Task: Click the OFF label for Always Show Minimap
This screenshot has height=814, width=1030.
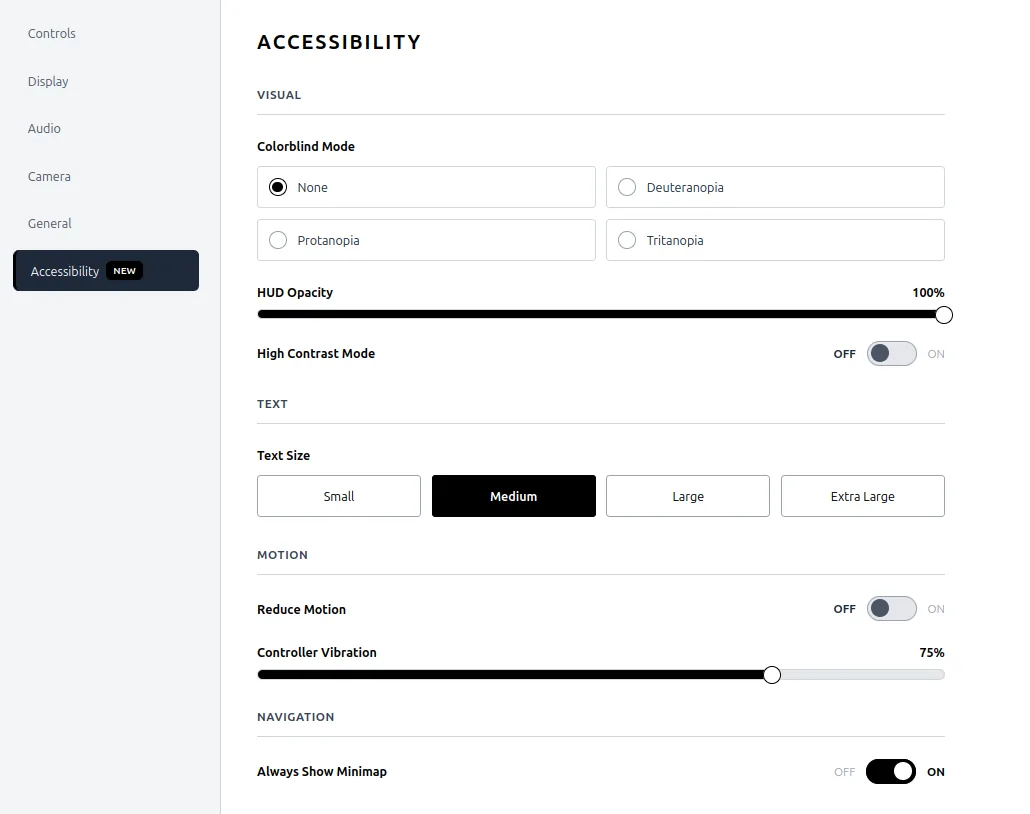Action: 845,772
